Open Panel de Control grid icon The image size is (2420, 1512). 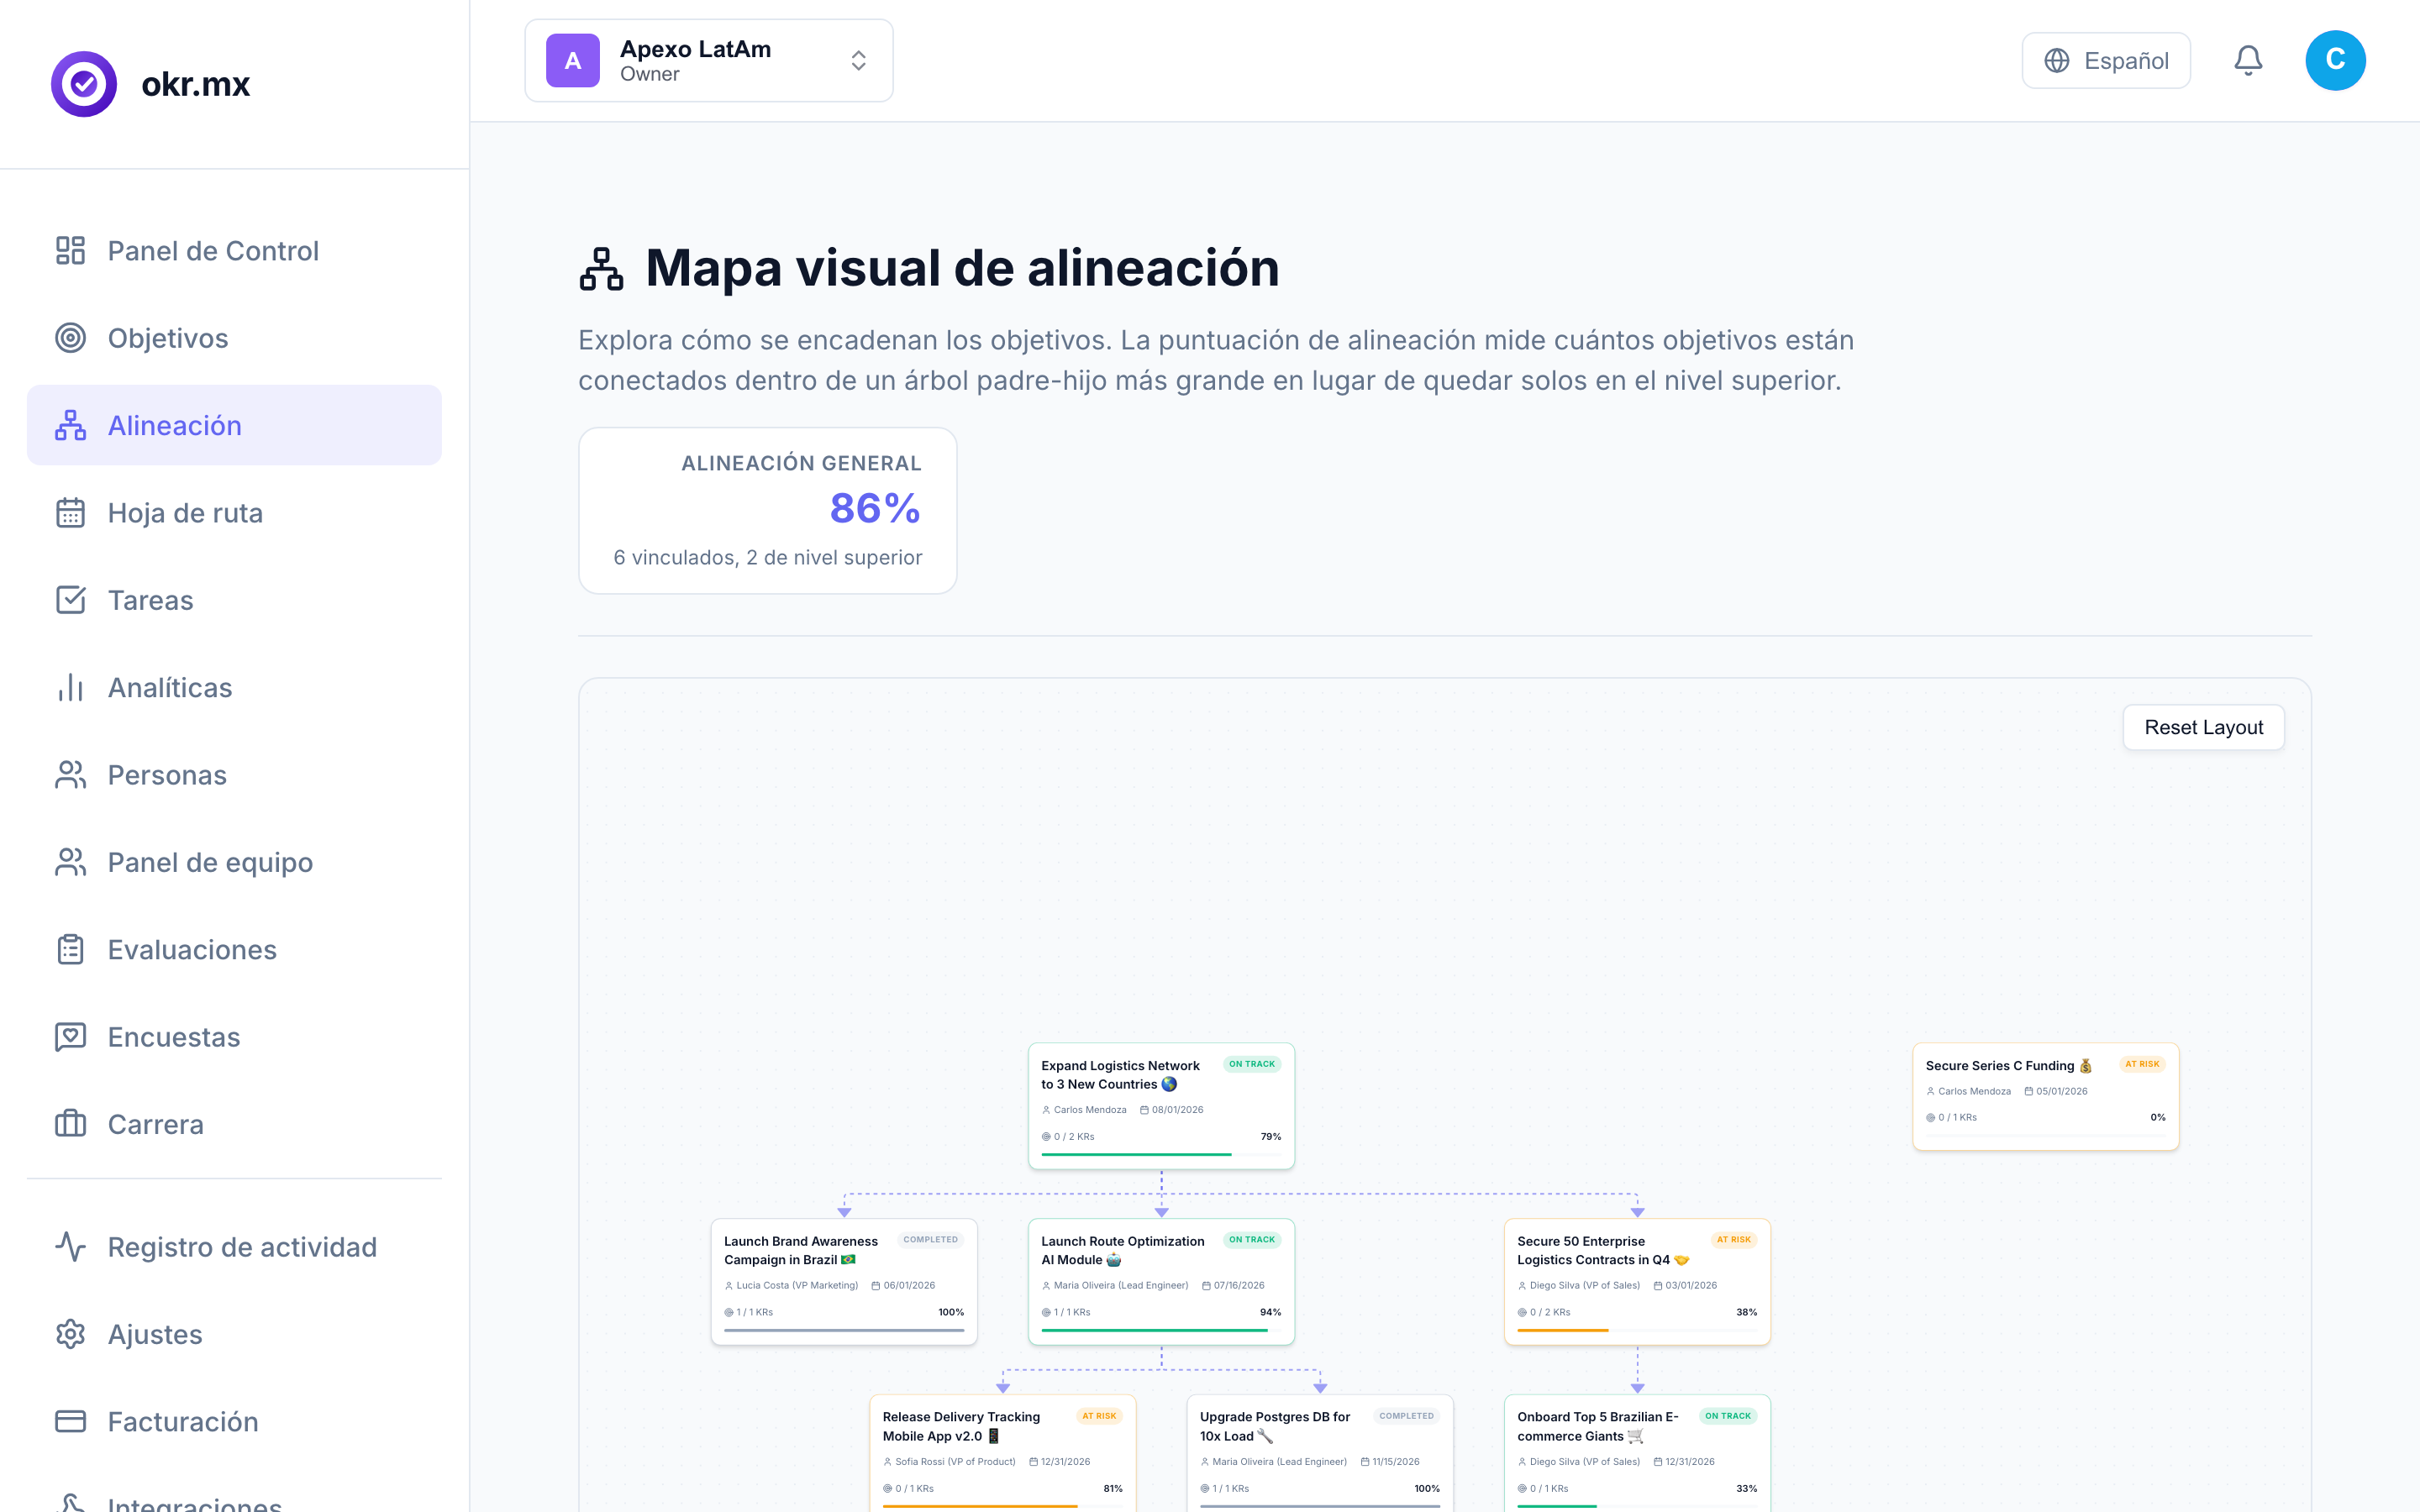[x=70, y=250]
